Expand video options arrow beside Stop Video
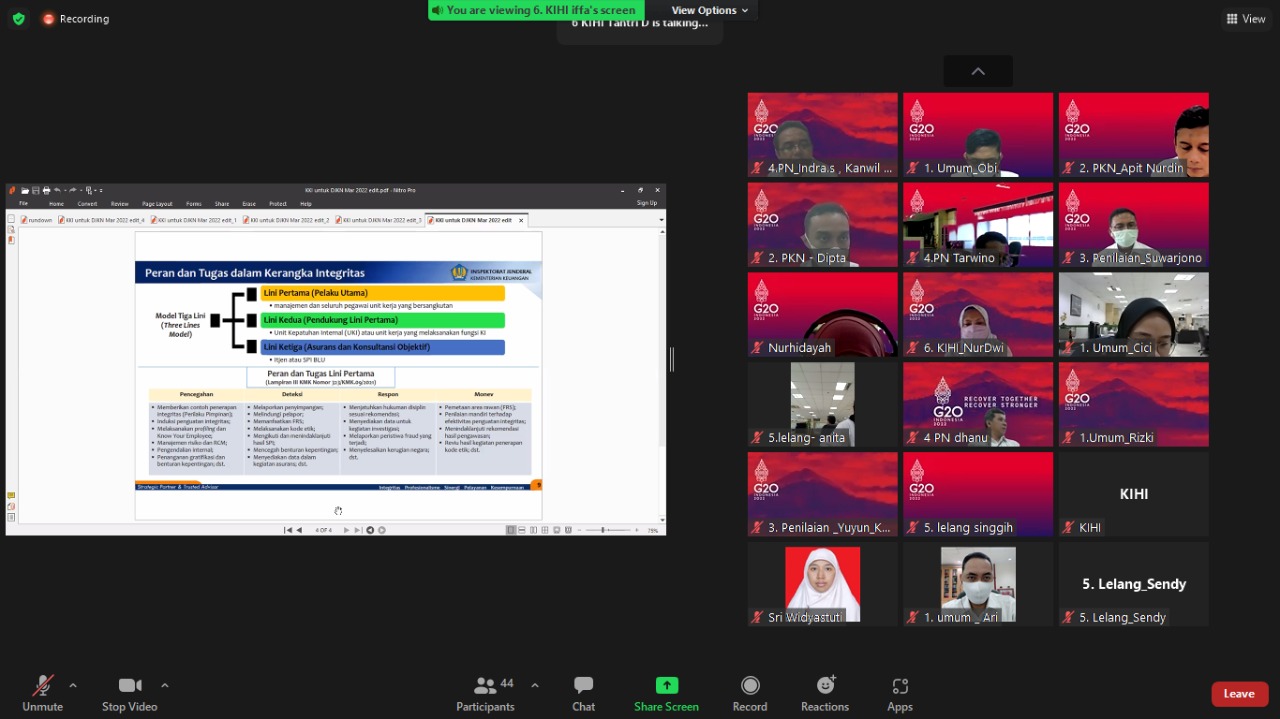The image size is (1280, 719). [165, 685]
